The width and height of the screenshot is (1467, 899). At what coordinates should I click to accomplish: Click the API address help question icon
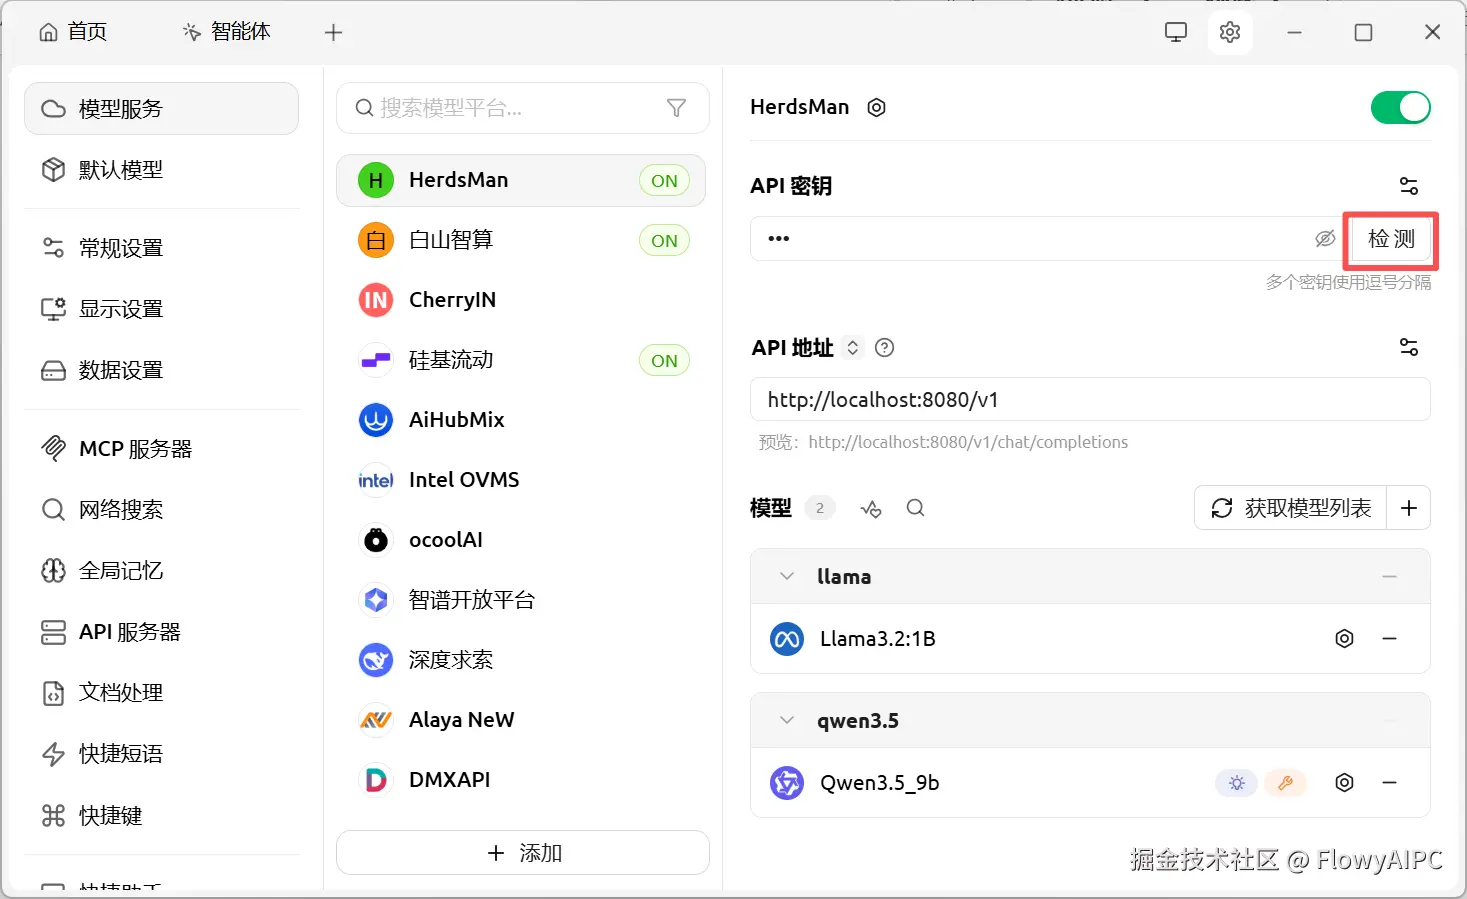tap(884, 348)
